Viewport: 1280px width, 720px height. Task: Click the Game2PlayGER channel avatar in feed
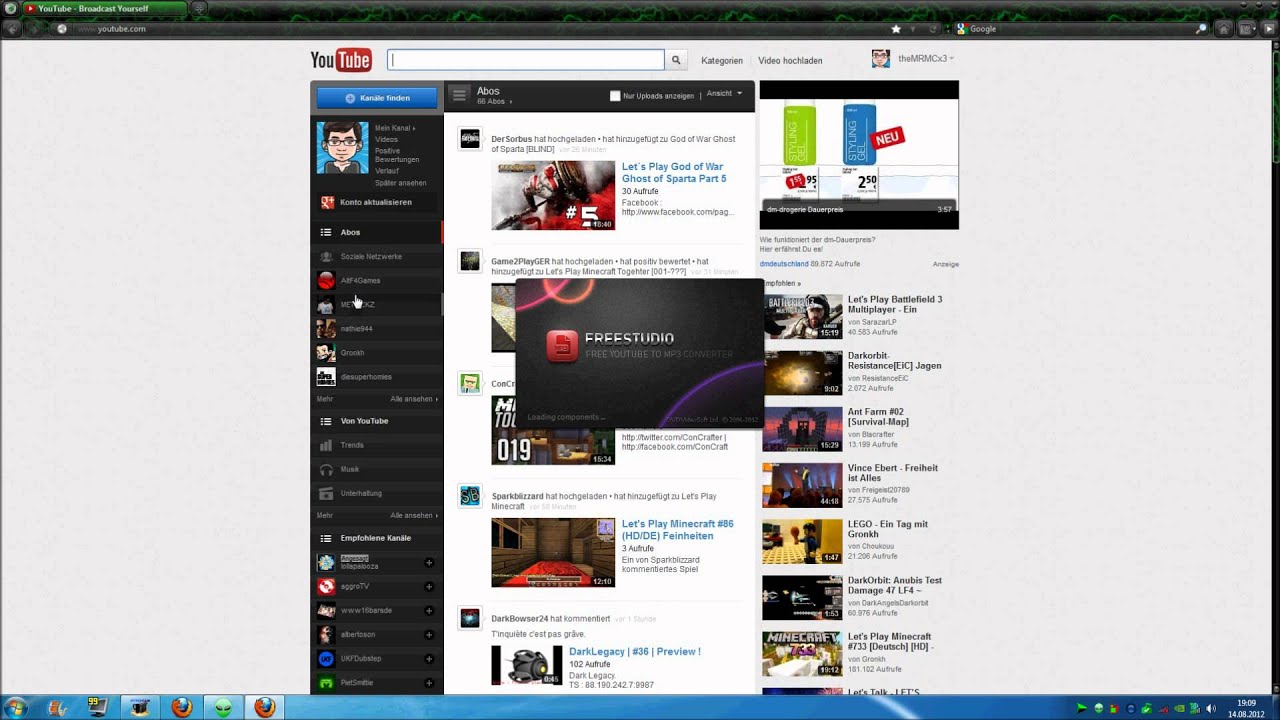470,261
